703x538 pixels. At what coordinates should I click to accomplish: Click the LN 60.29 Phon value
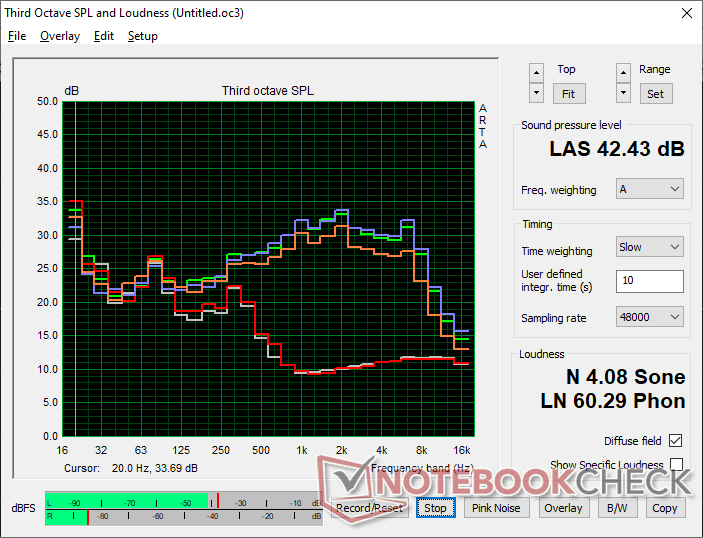[x=613, y=401]
